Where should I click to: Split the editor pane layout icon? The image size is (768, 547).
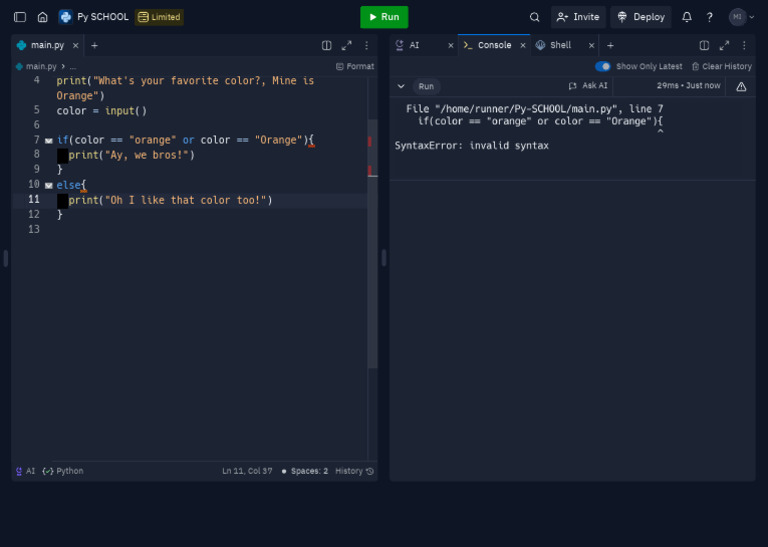point(326,45)
